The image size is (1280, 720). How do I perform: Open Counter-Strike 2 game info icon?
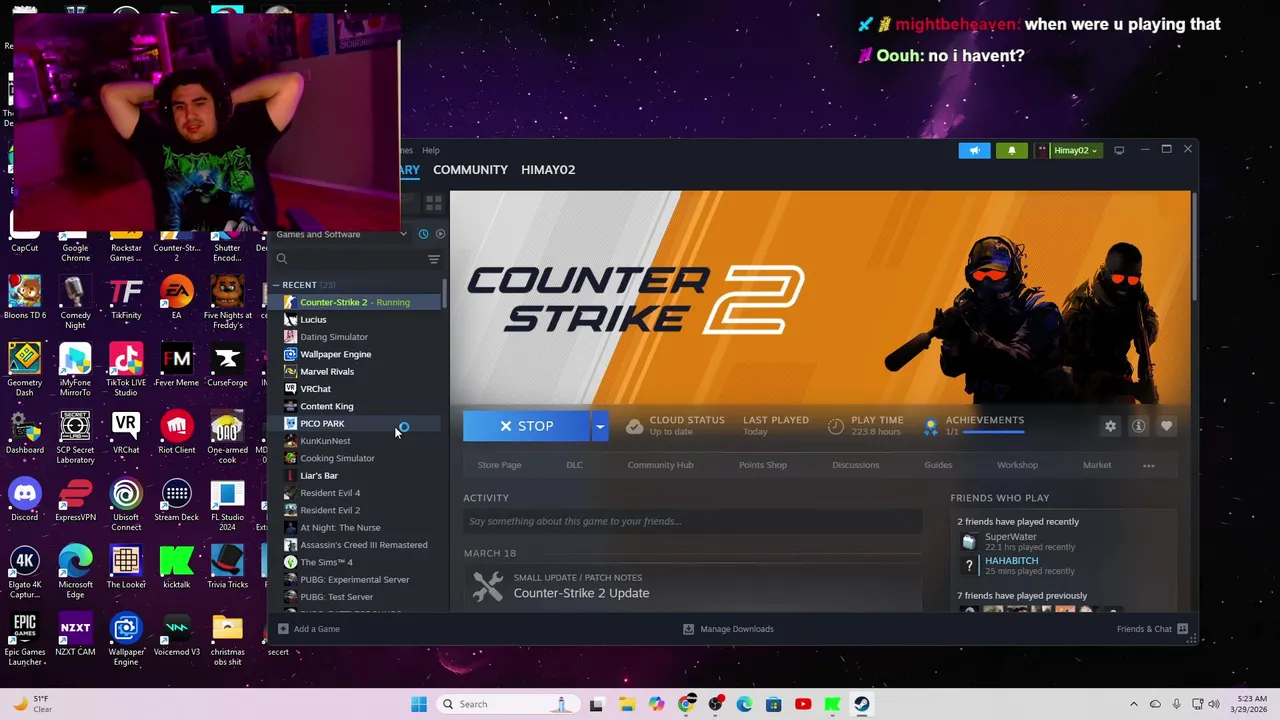(1138, 426)
